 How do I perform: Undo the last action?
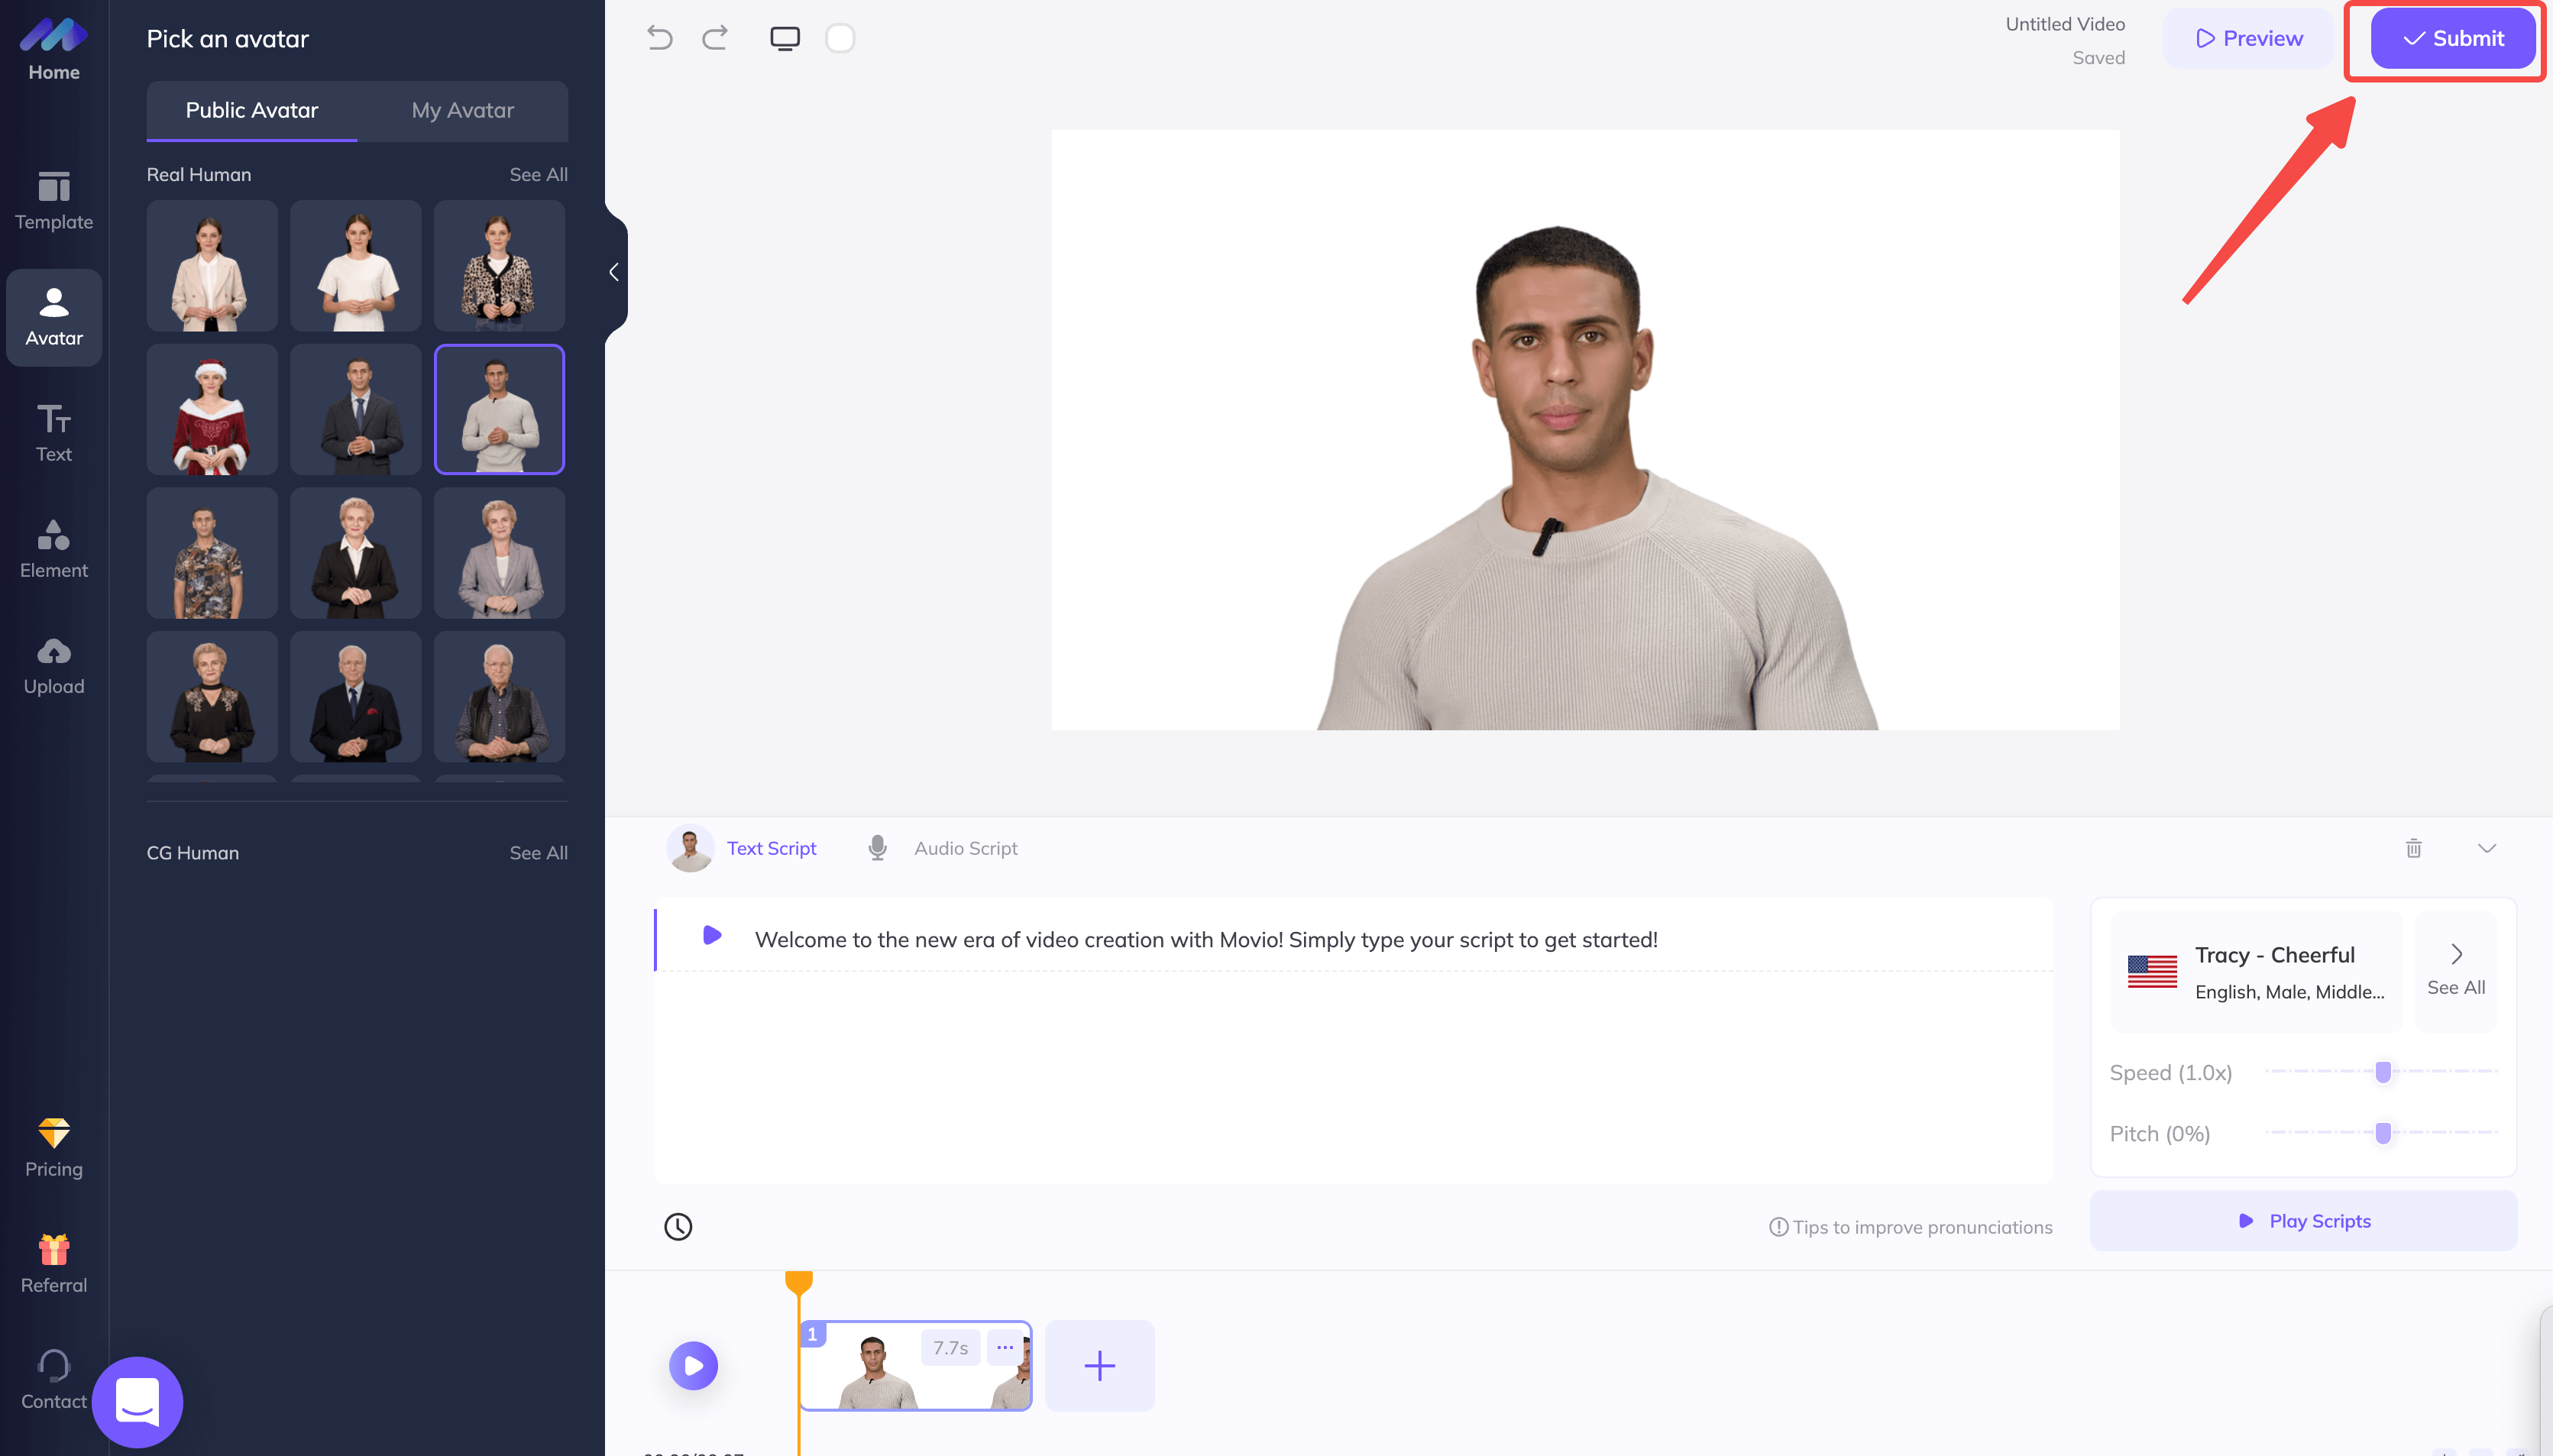tap(660, 38)
